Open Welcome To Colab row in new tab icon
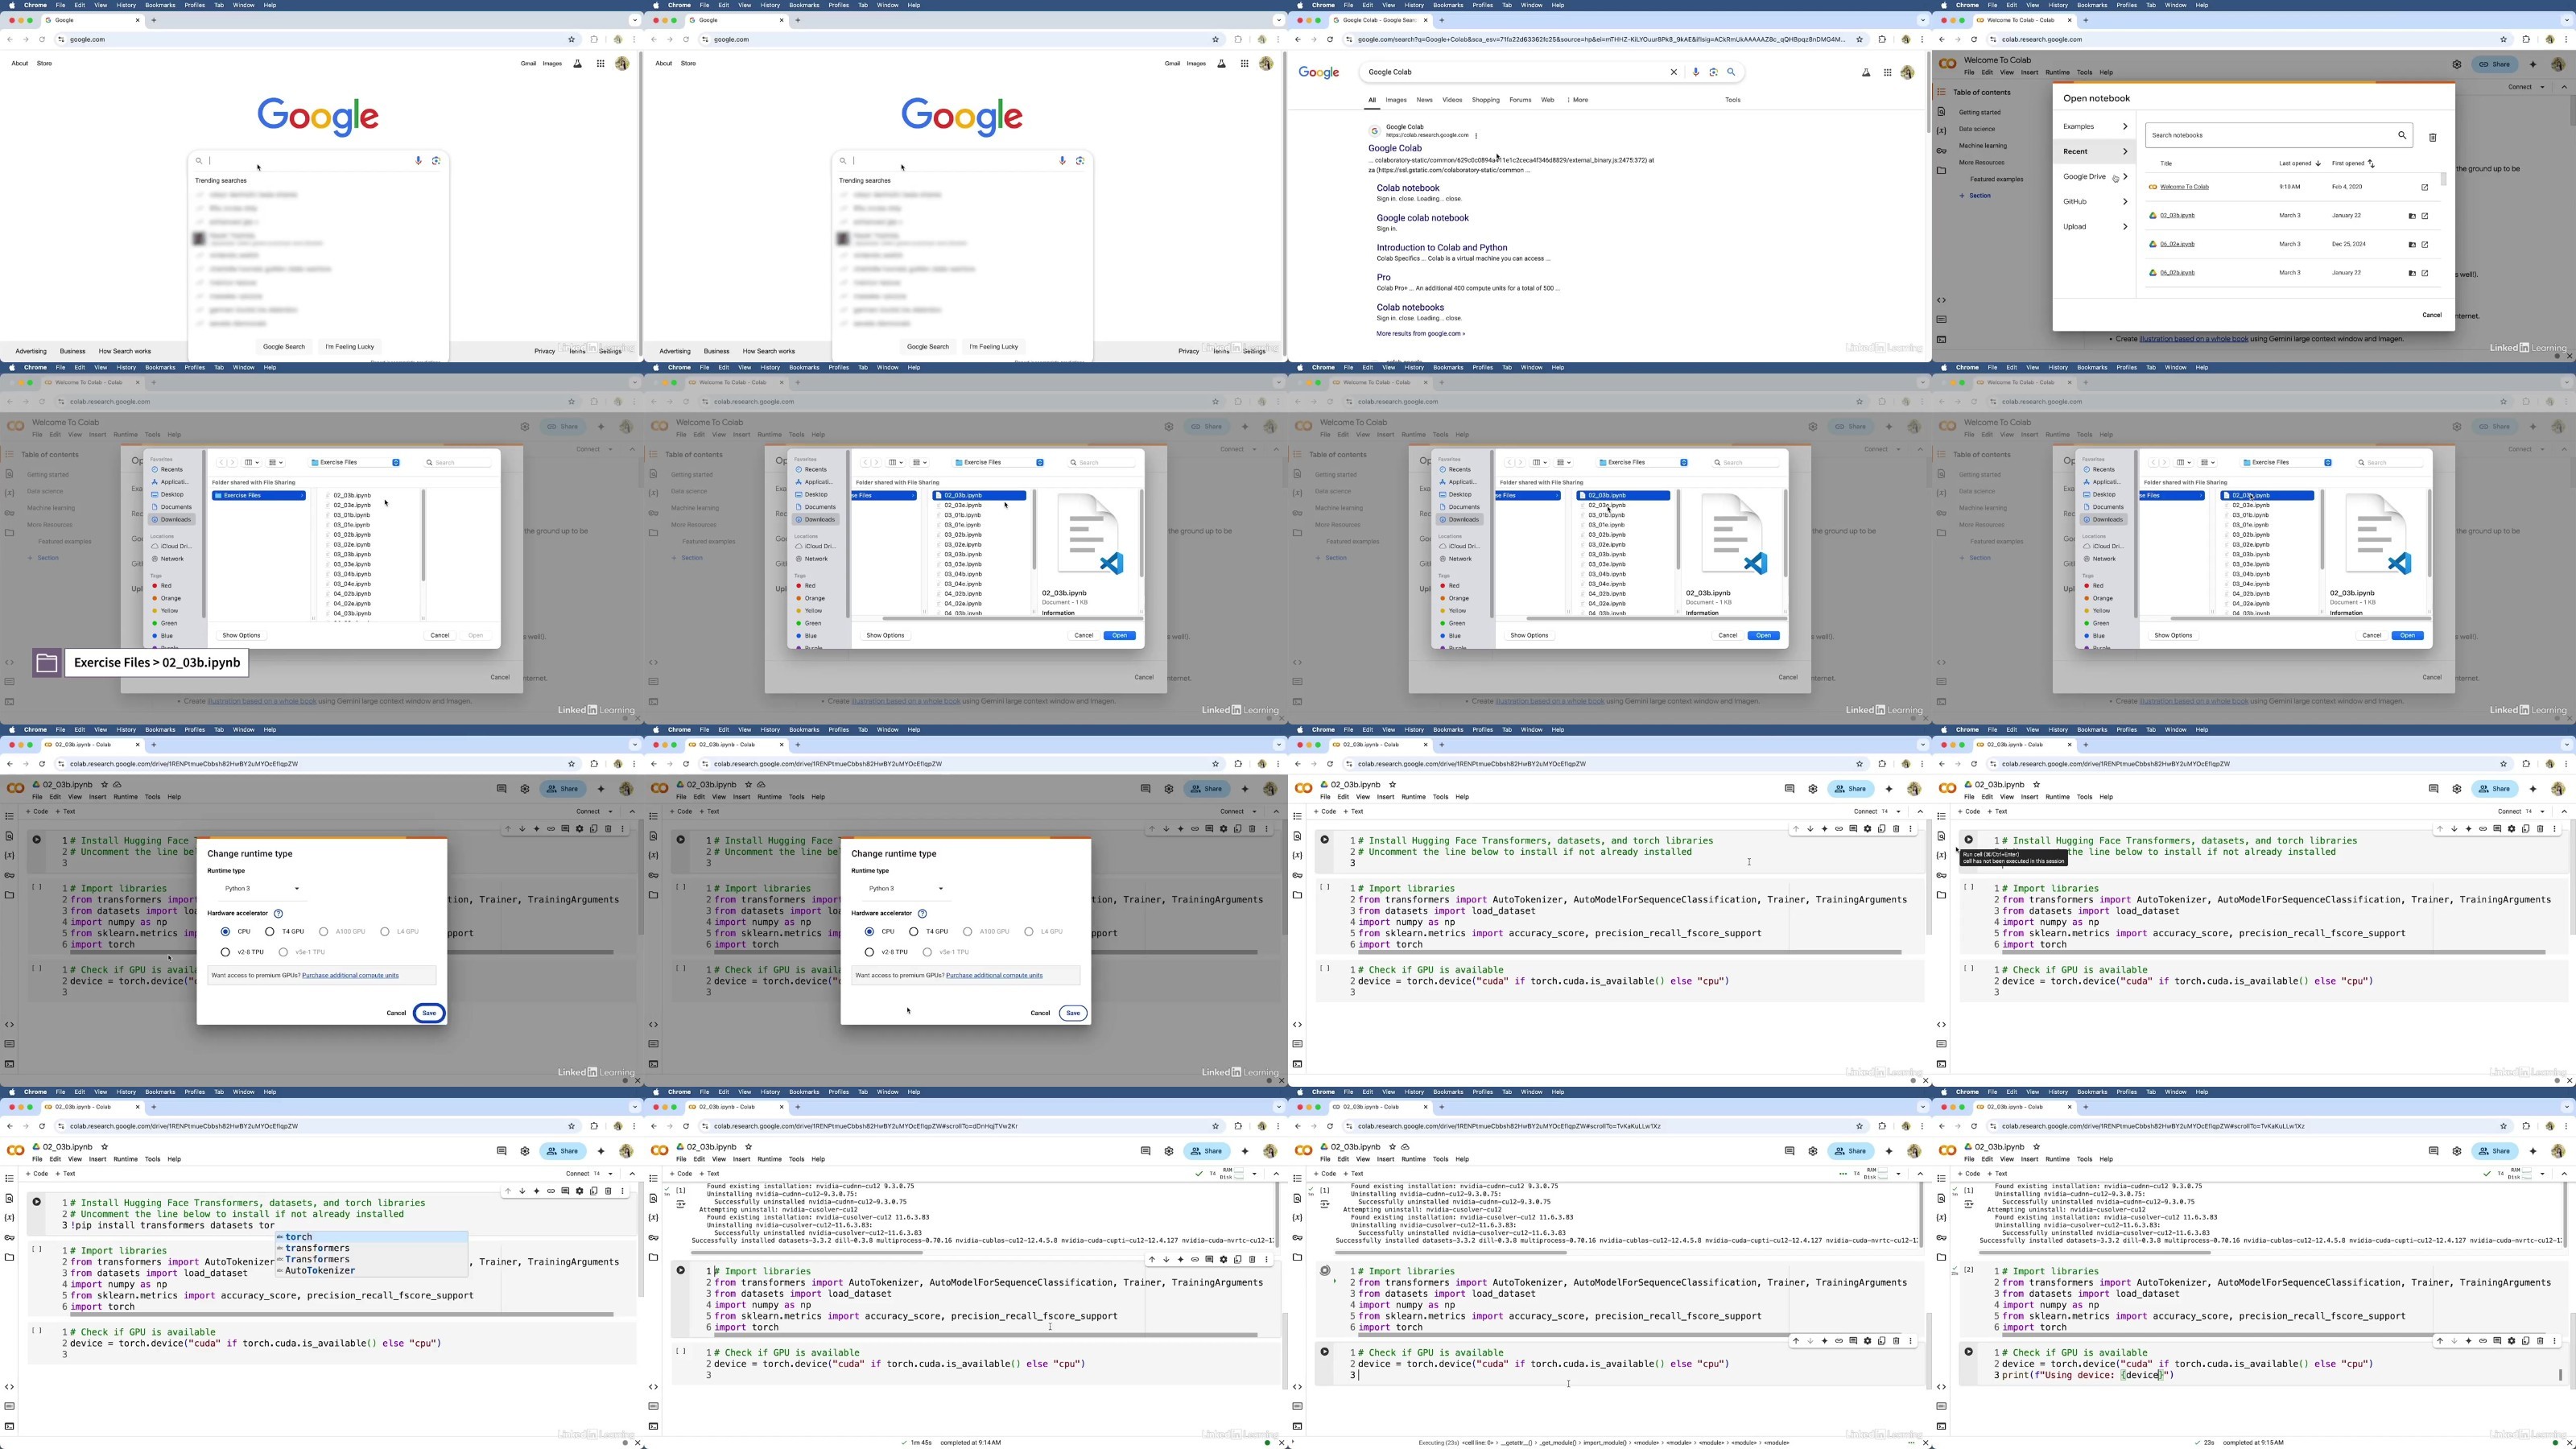 tap(2424, 187)
